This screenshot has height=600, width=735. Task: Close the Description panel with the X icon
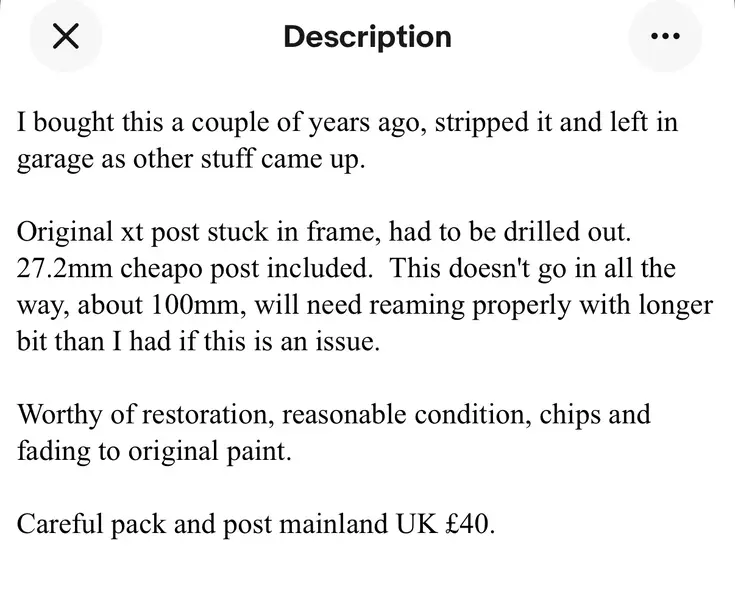[66, 36]
